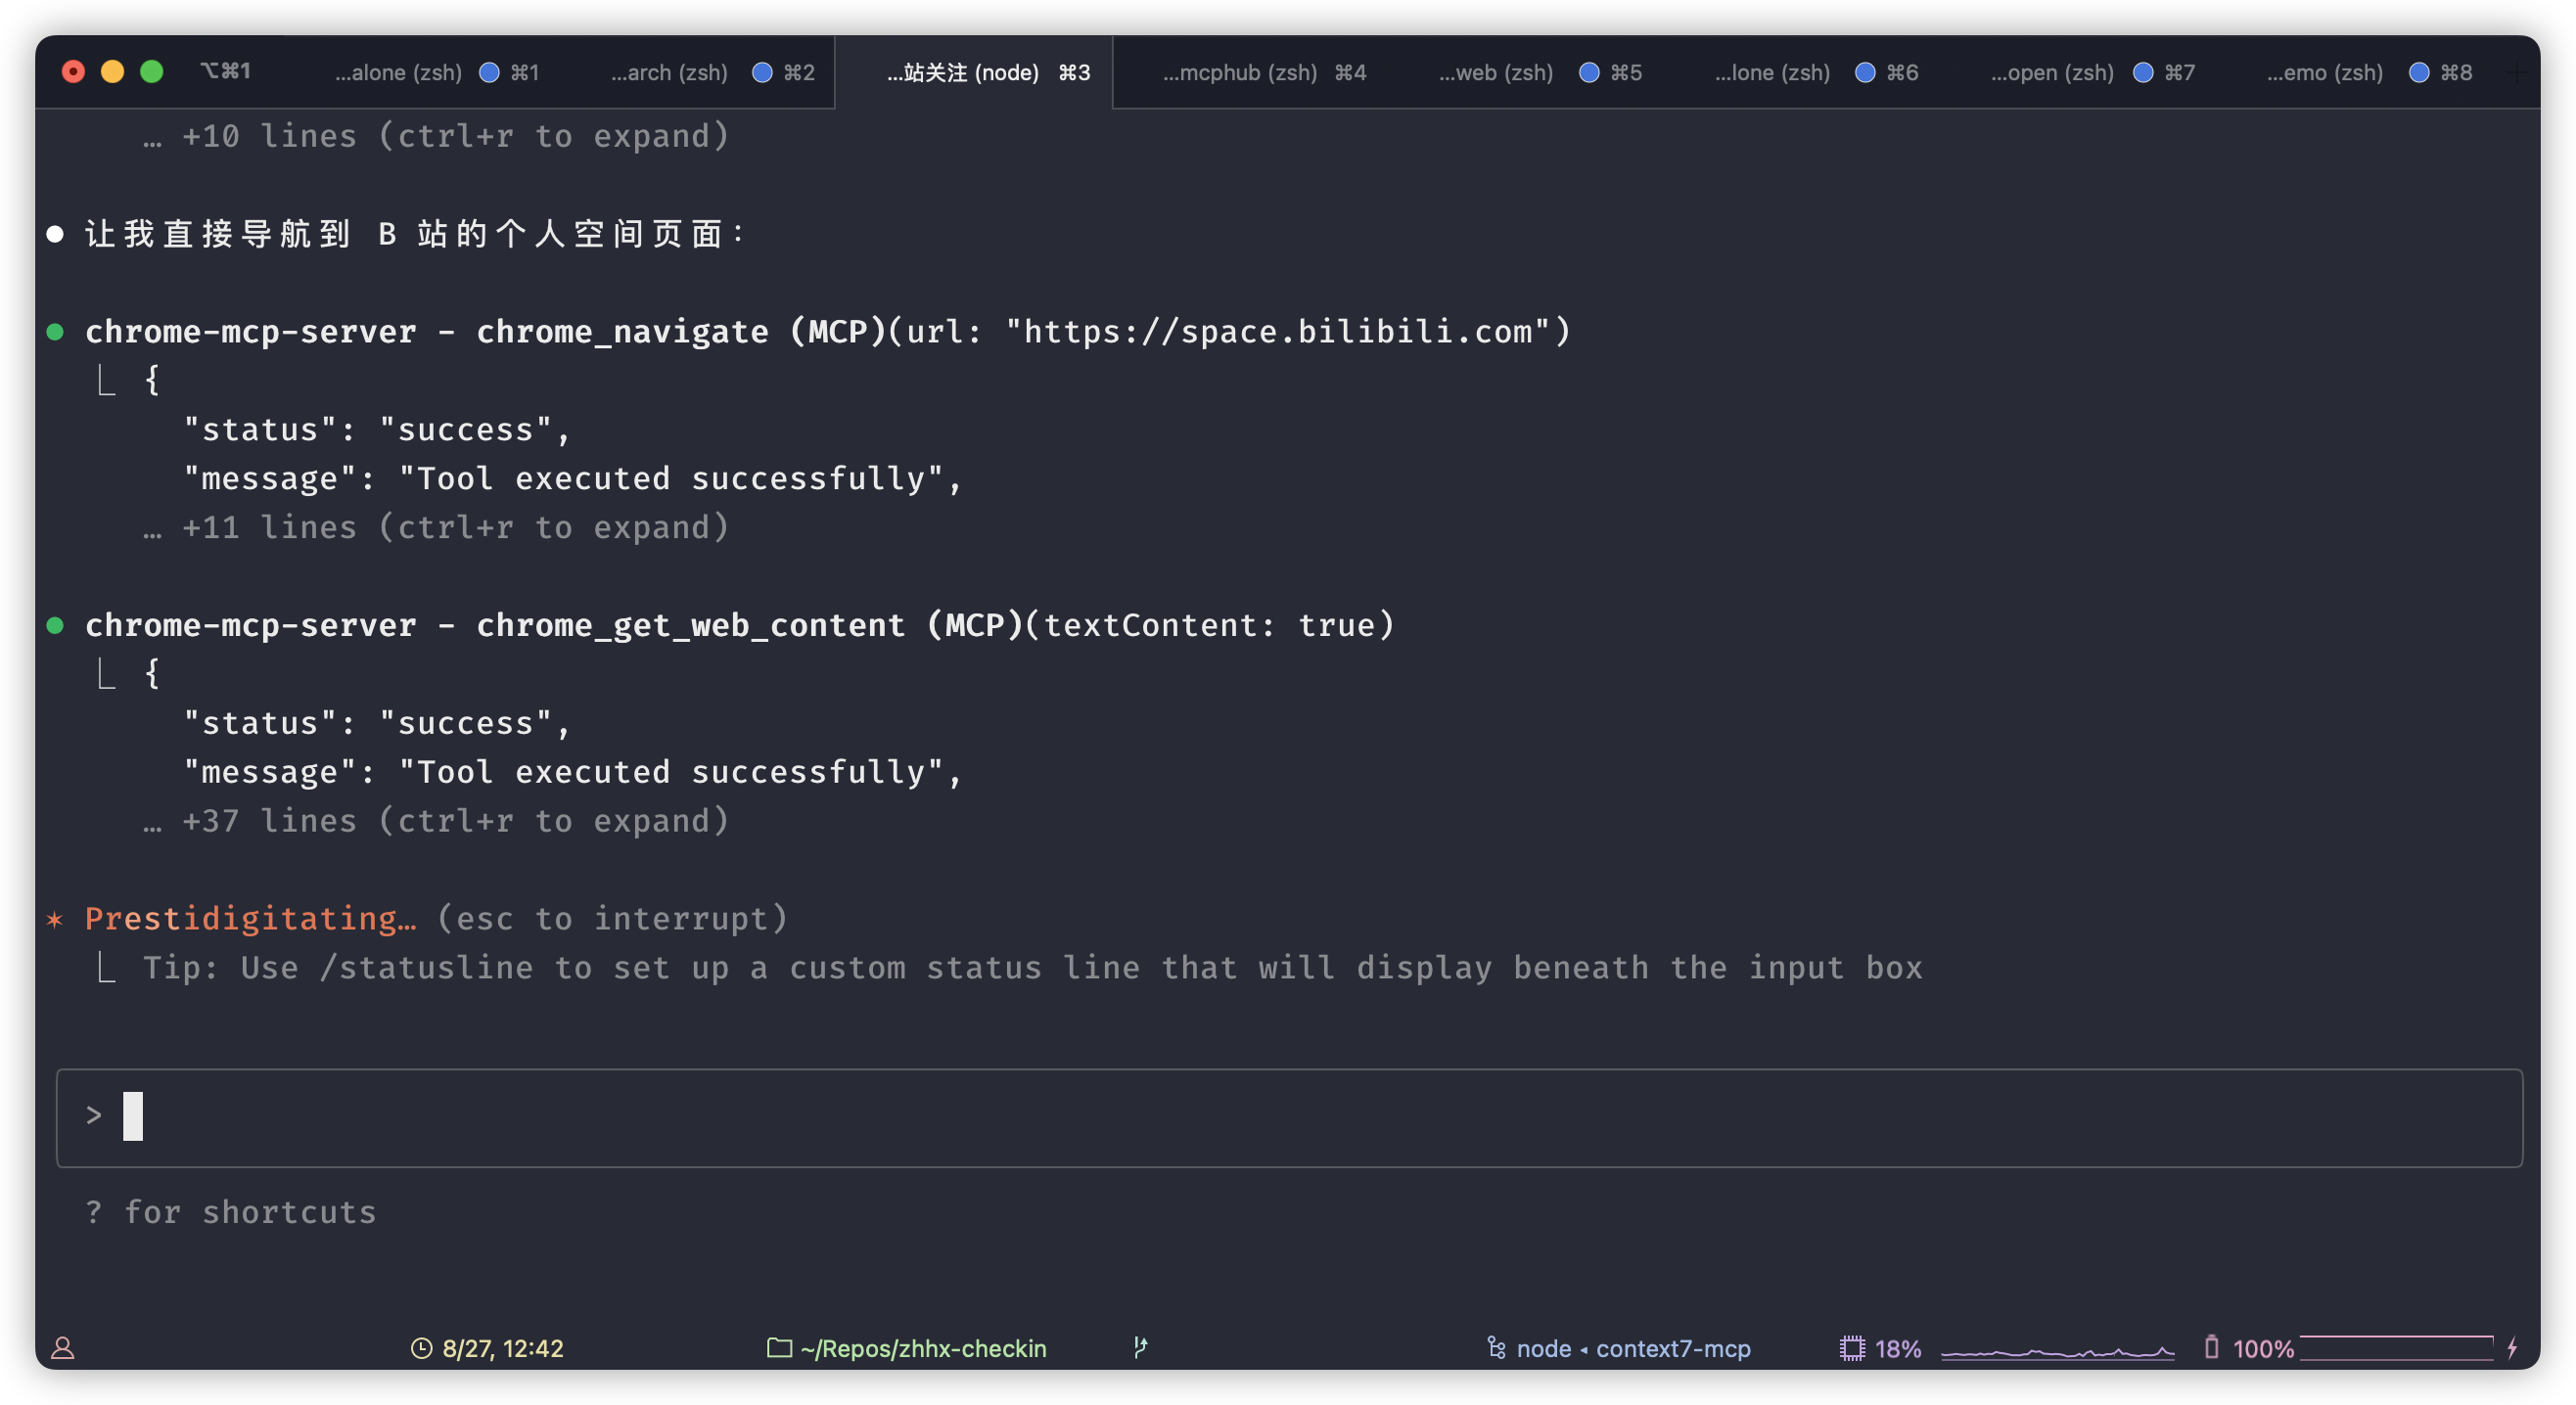
Task: Focus the prompt input box
Action: (1288, 1117)
